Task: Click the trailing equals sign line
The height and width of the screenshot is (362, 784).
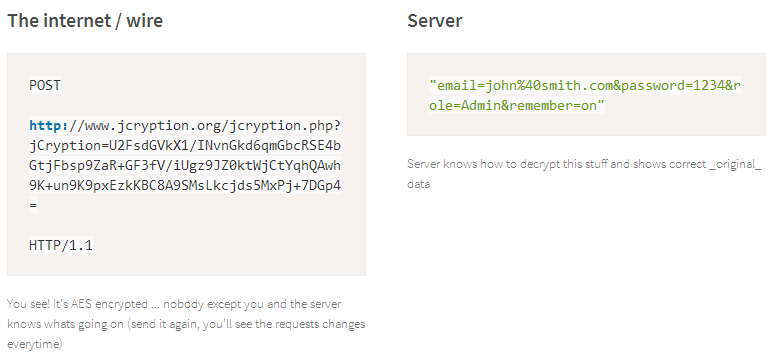Action: (x=33, y=206)
